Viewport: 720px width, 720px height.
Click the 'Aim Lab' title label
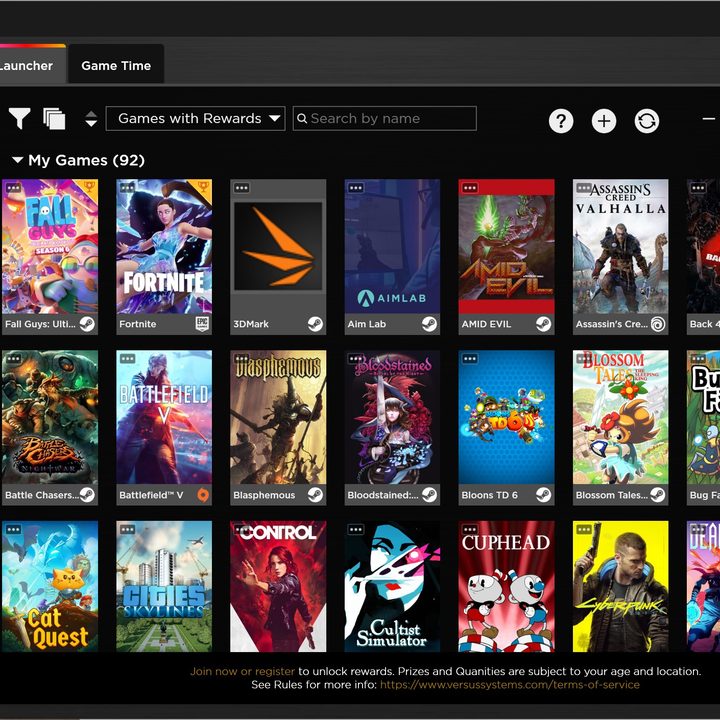366,324
